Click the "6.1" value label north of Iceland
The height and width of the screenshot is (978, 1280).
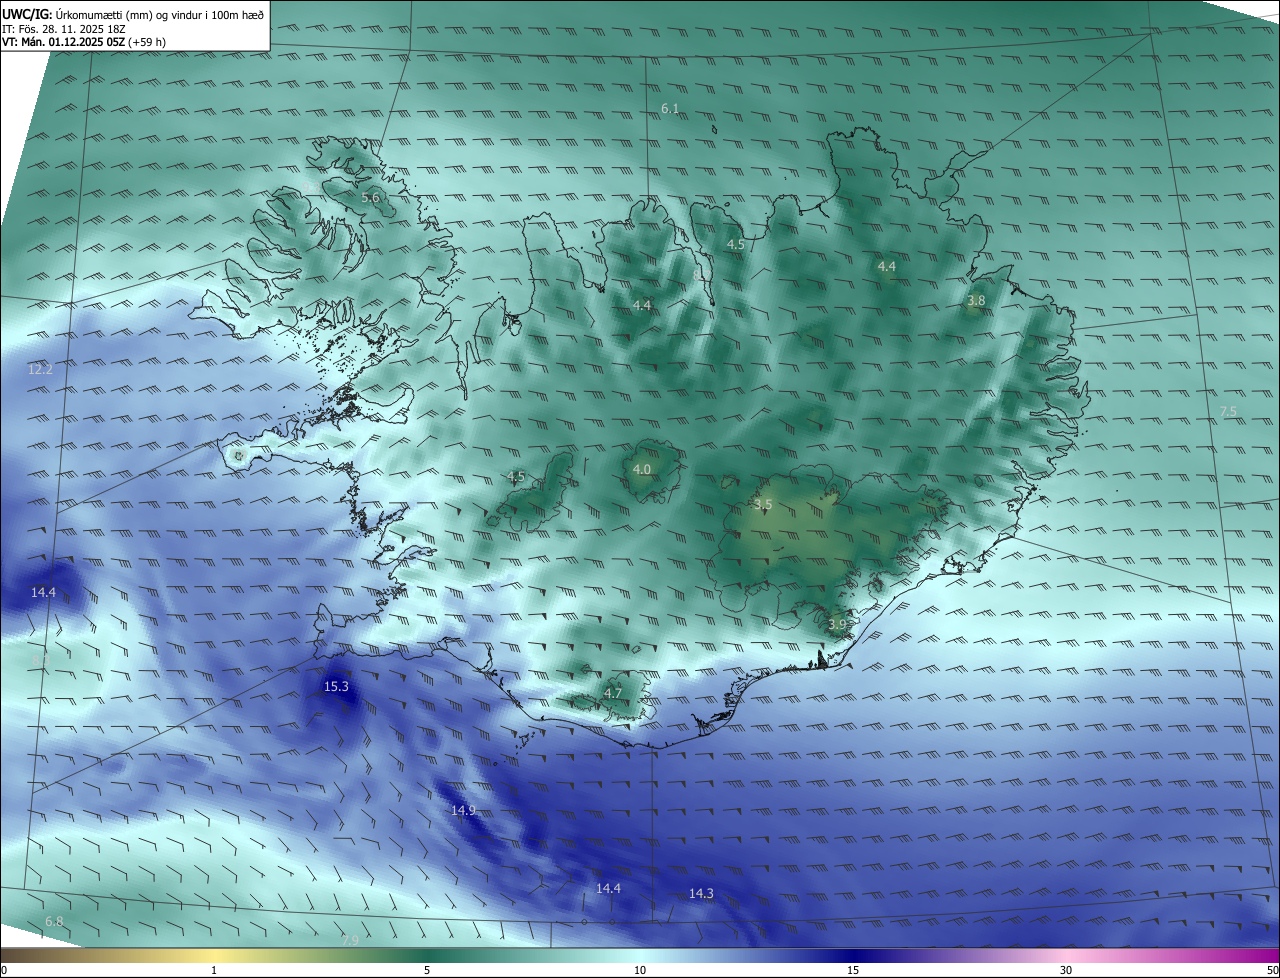coord(670,108)
